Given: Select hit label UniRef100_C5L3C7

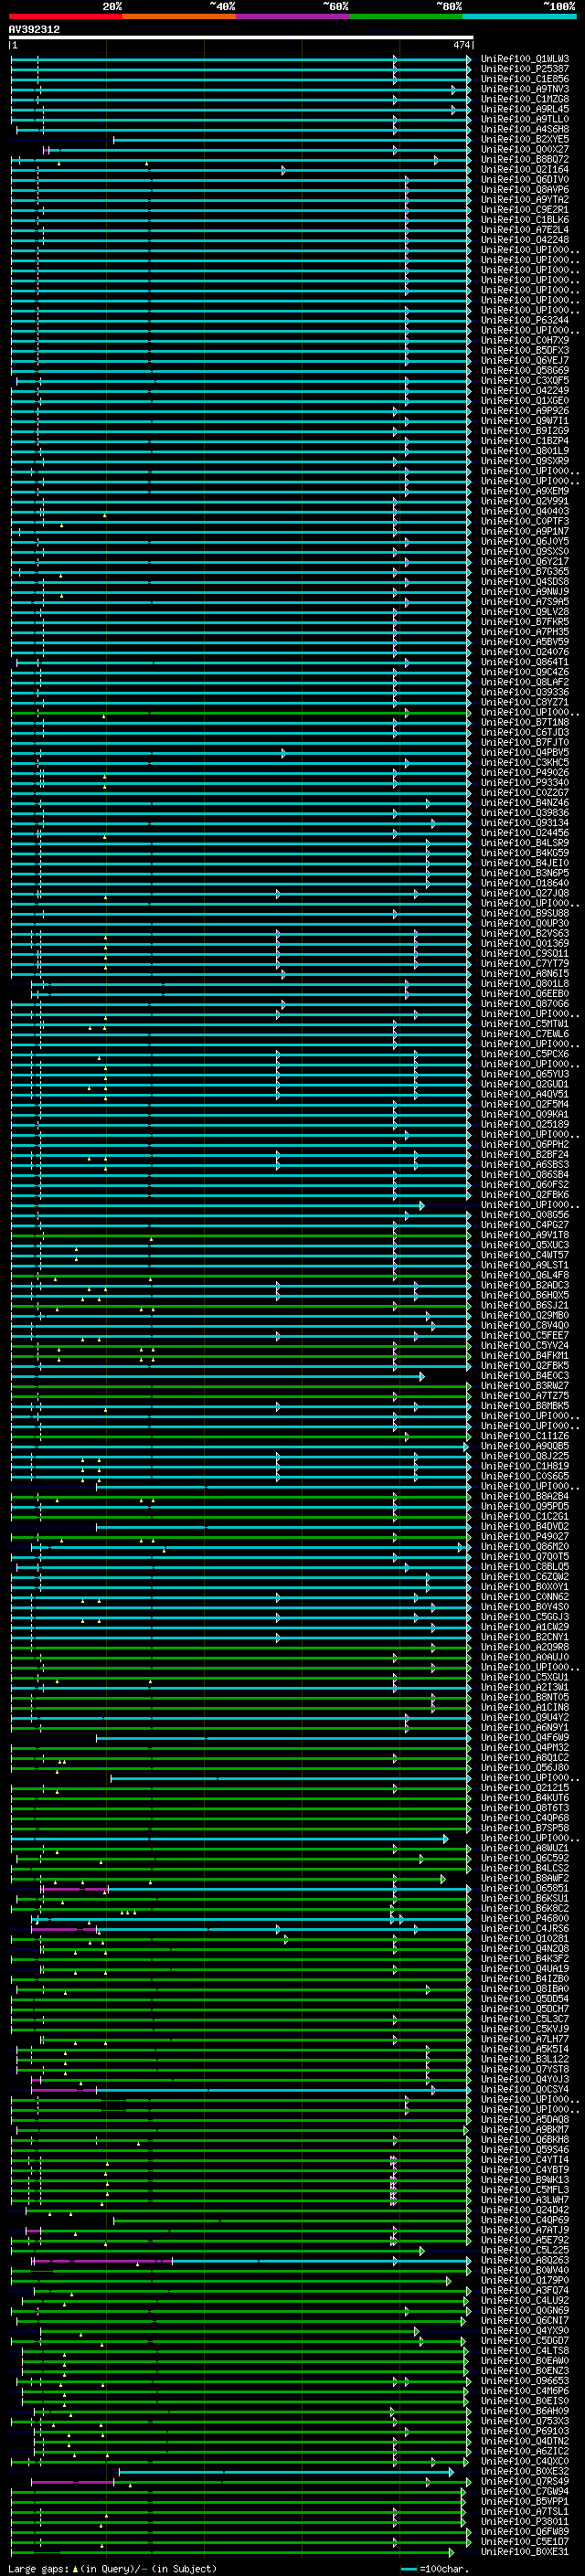Looking at the screenshot, I should click(x=525, y=2019).
